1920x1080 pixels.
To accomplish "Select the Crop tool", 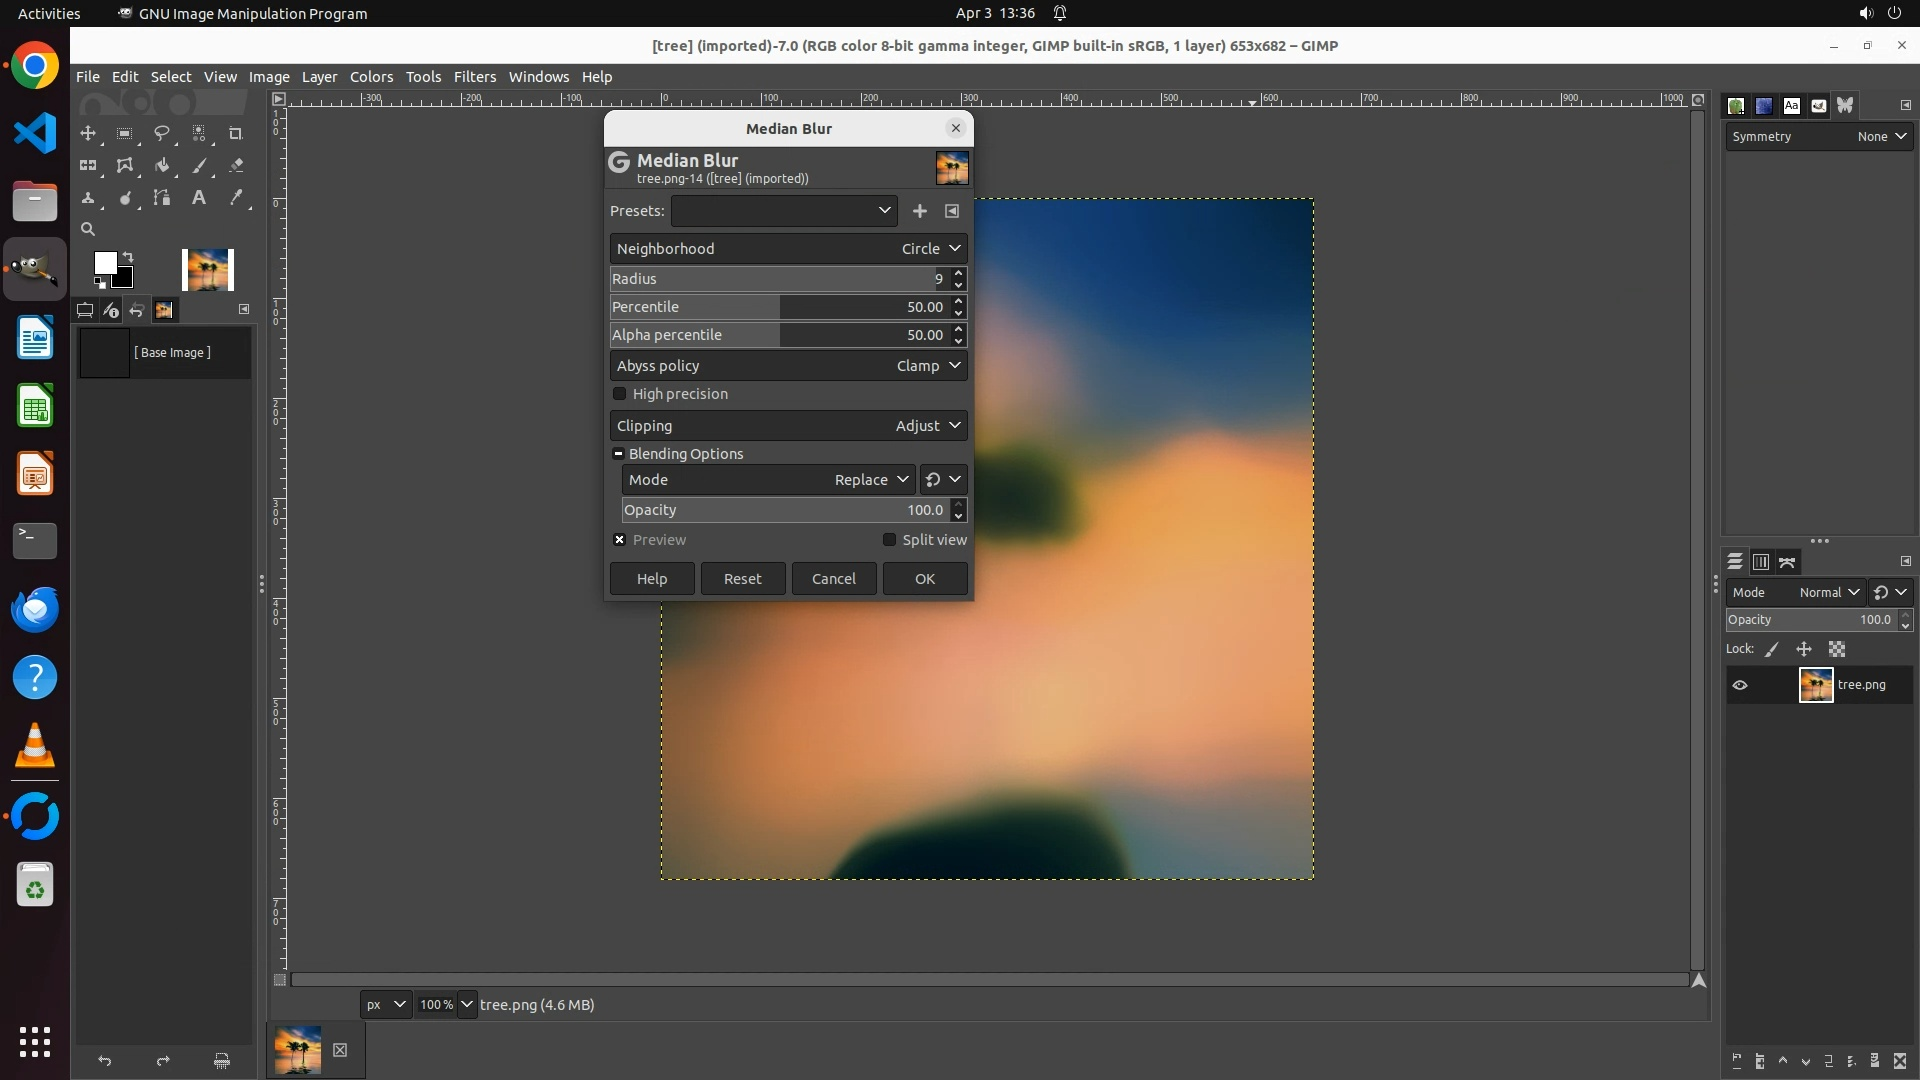I will [236, 133].
